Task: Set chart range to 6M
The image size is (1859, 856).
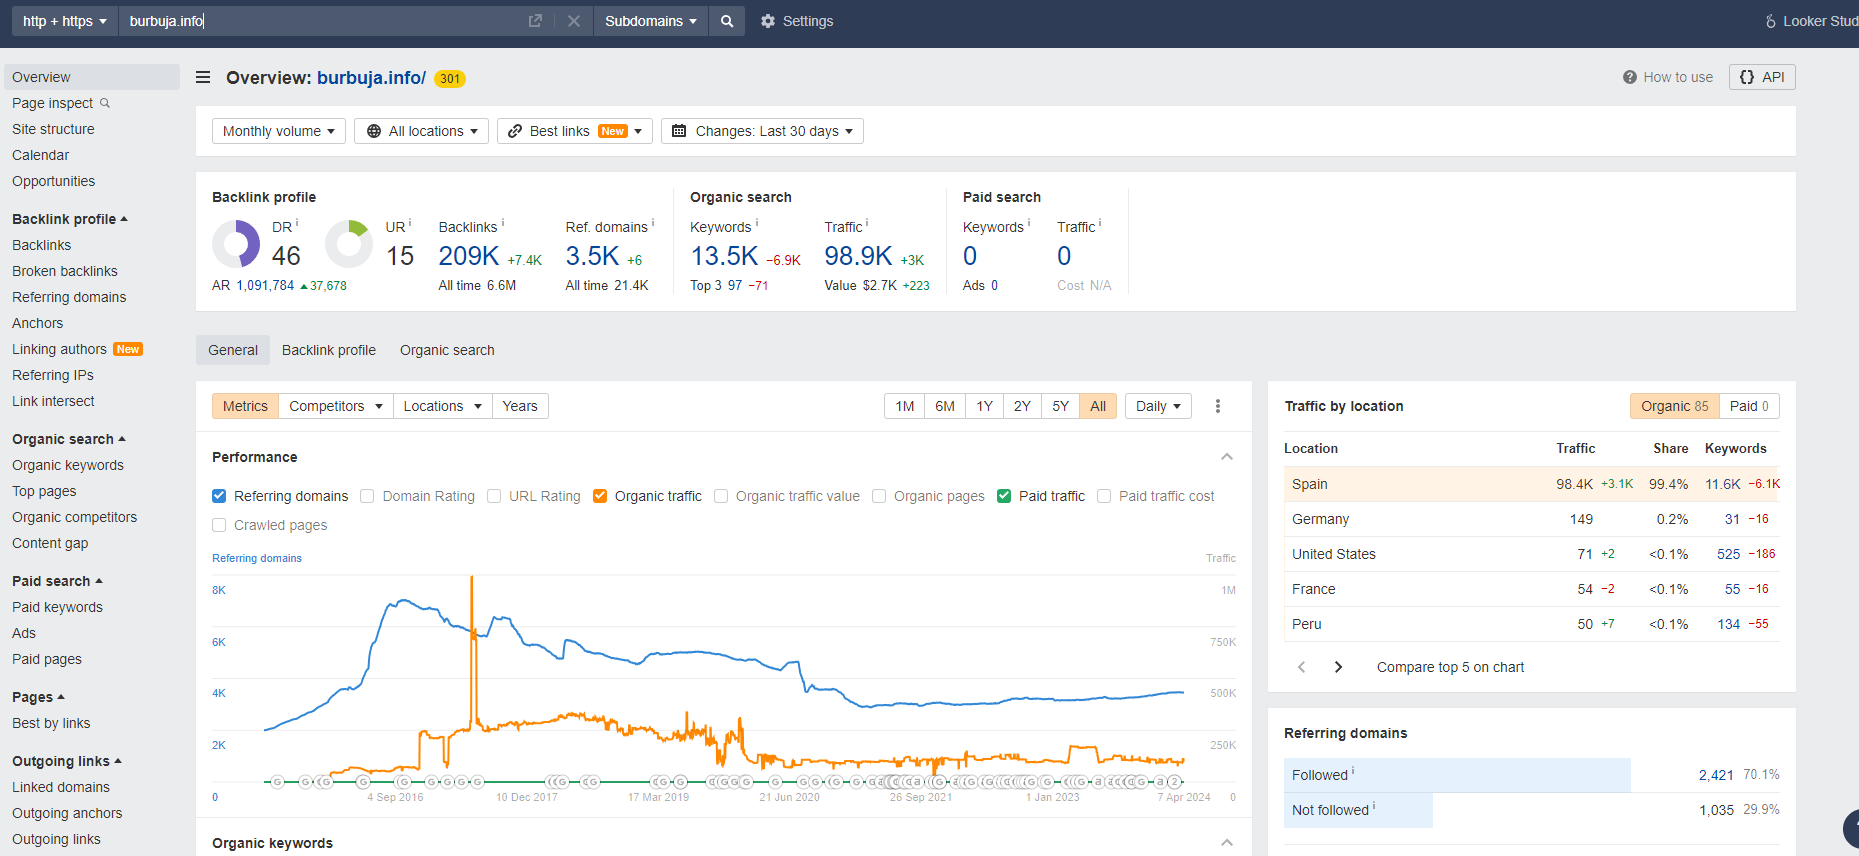Action: (945, 406)
